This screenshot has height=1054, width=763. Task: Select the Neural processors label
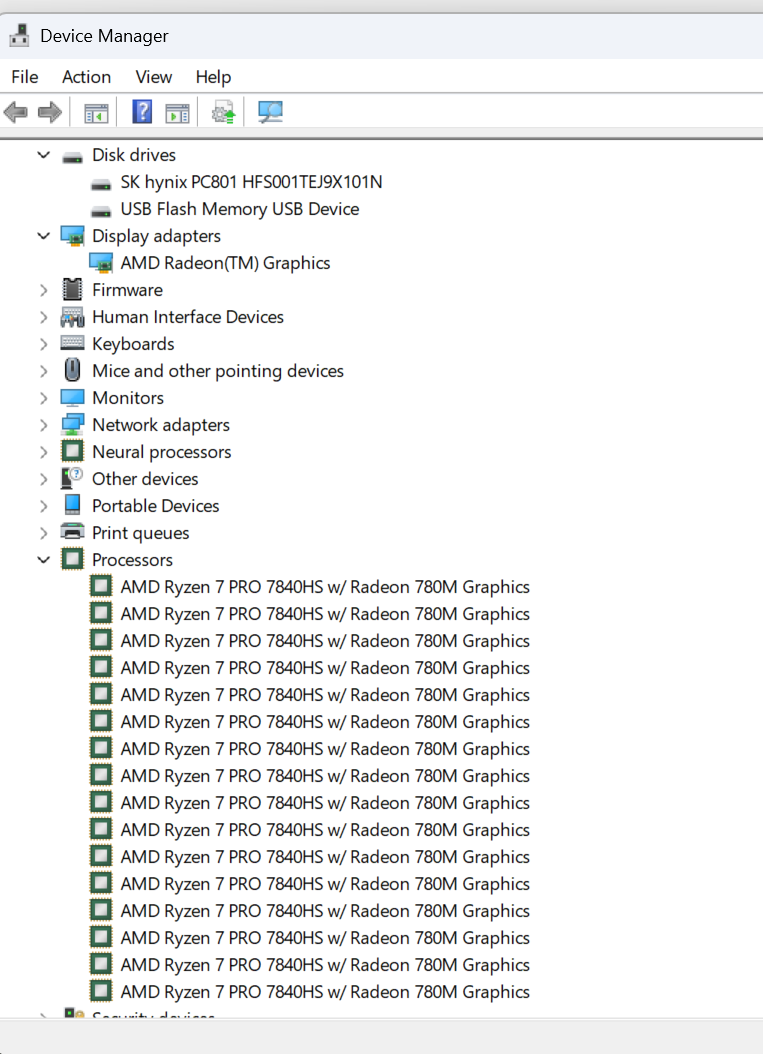point(161,452)
